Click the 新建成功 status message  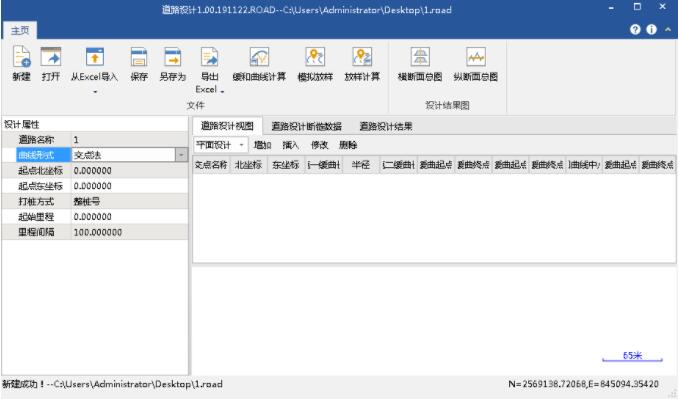(112, 384)
